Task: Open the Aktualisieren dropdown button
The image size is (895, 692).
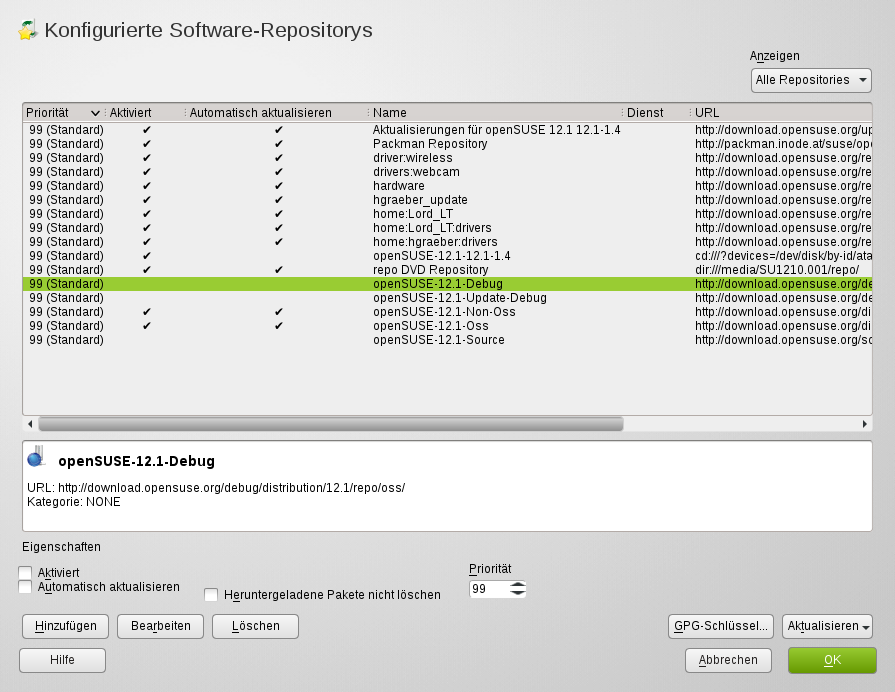Action: [827, 626]
